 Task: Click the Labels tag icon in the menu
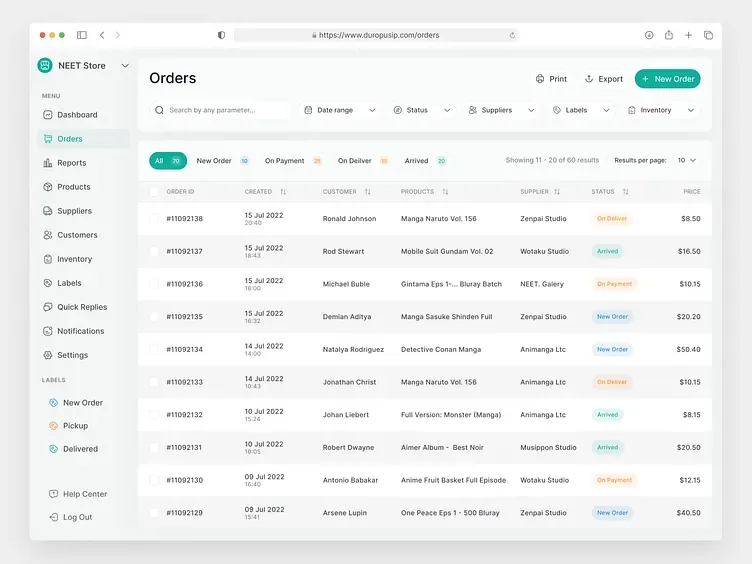[47, 283]
